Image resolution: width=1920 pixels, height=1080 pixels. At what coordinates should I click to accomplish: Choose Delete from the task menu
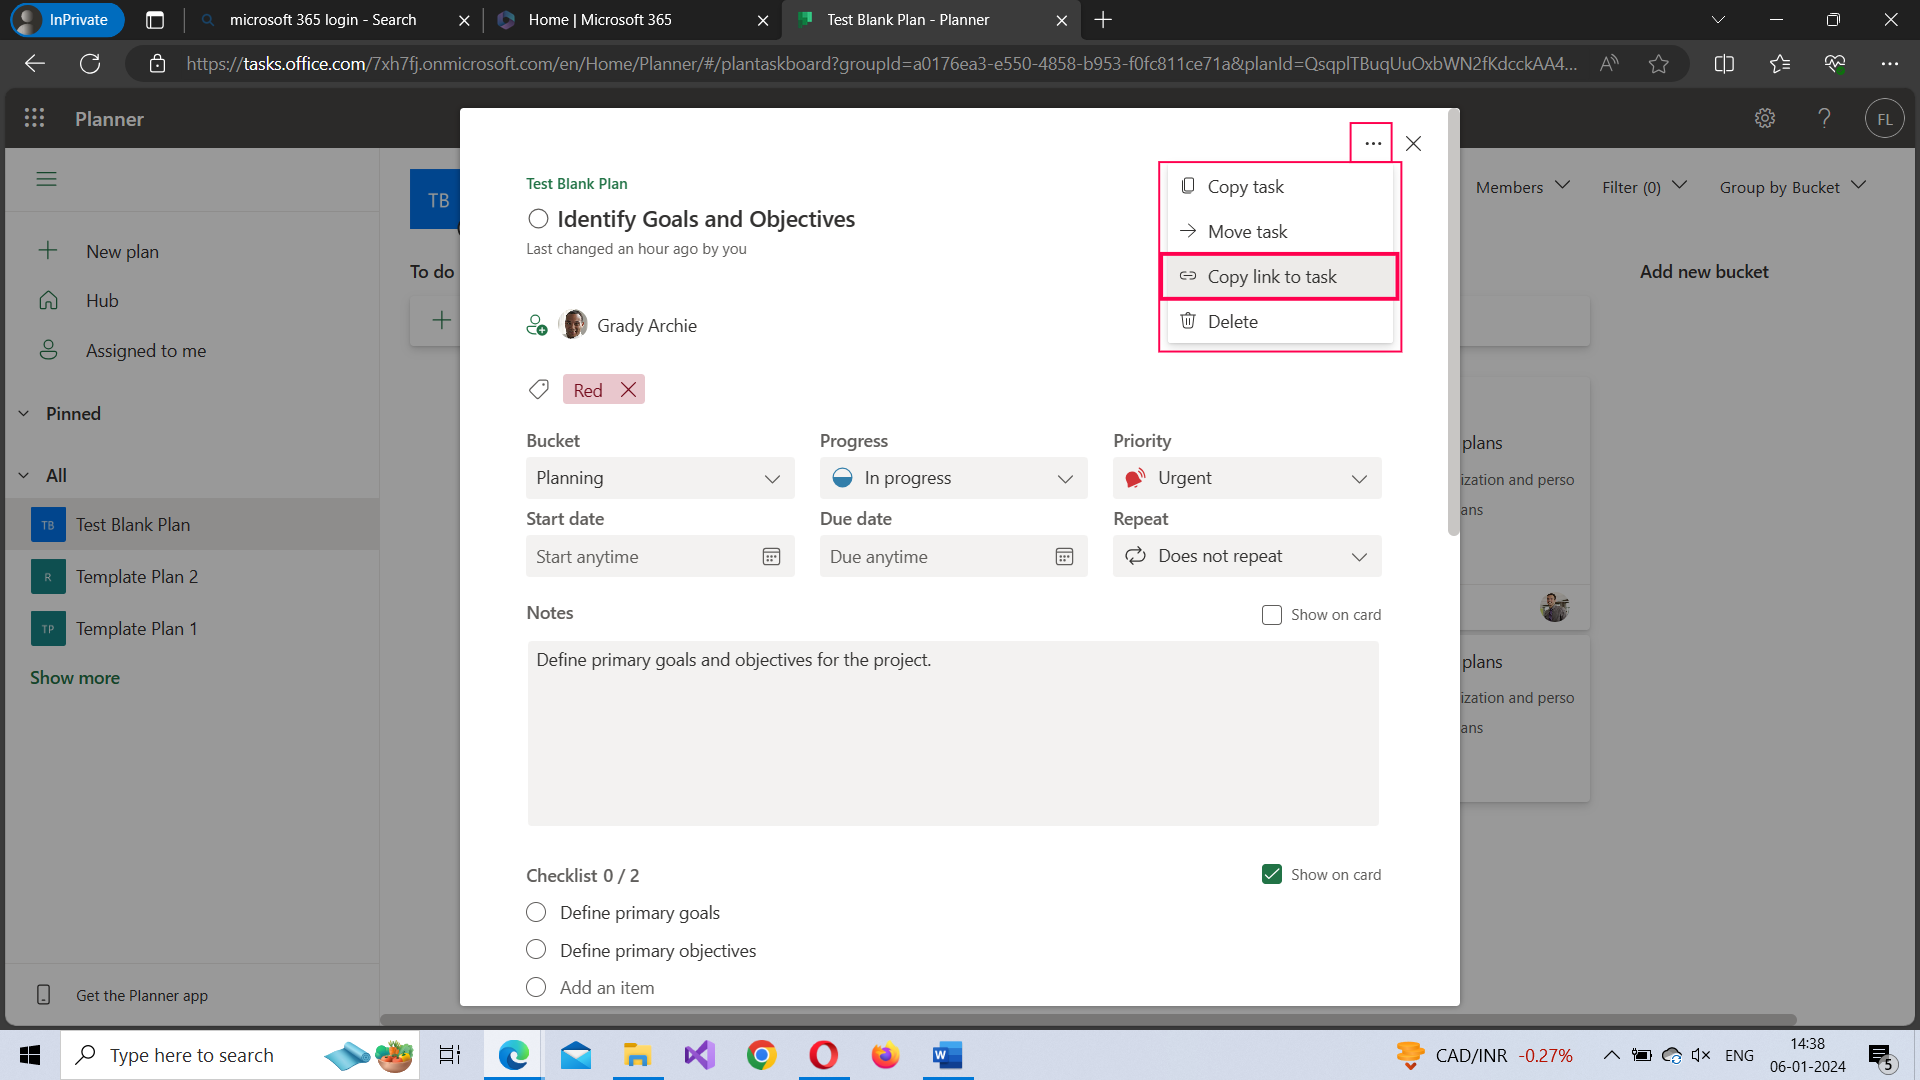point(1279,321)
